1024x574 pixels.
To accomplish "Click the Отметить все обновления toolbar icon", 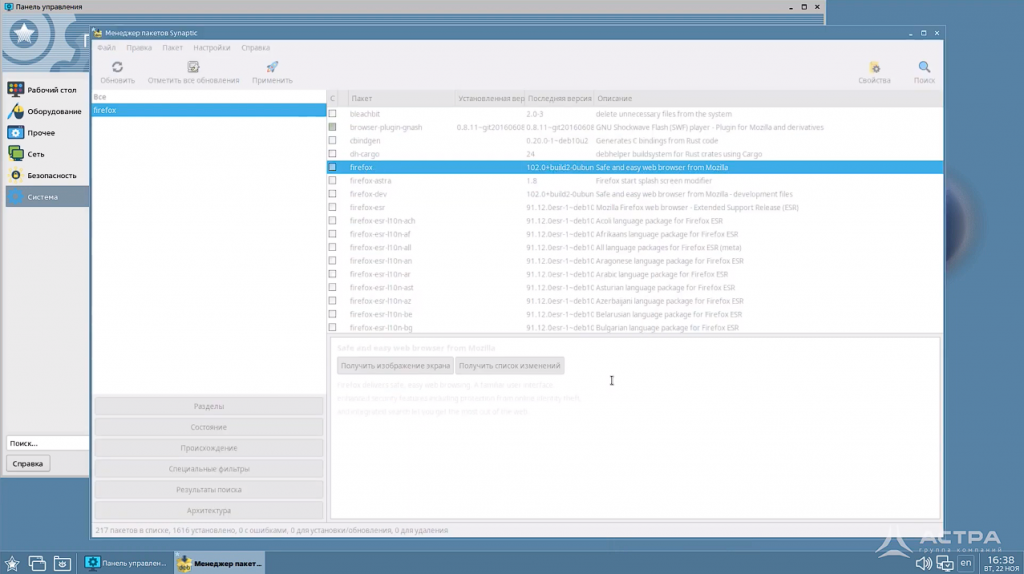I will (193, 67).
